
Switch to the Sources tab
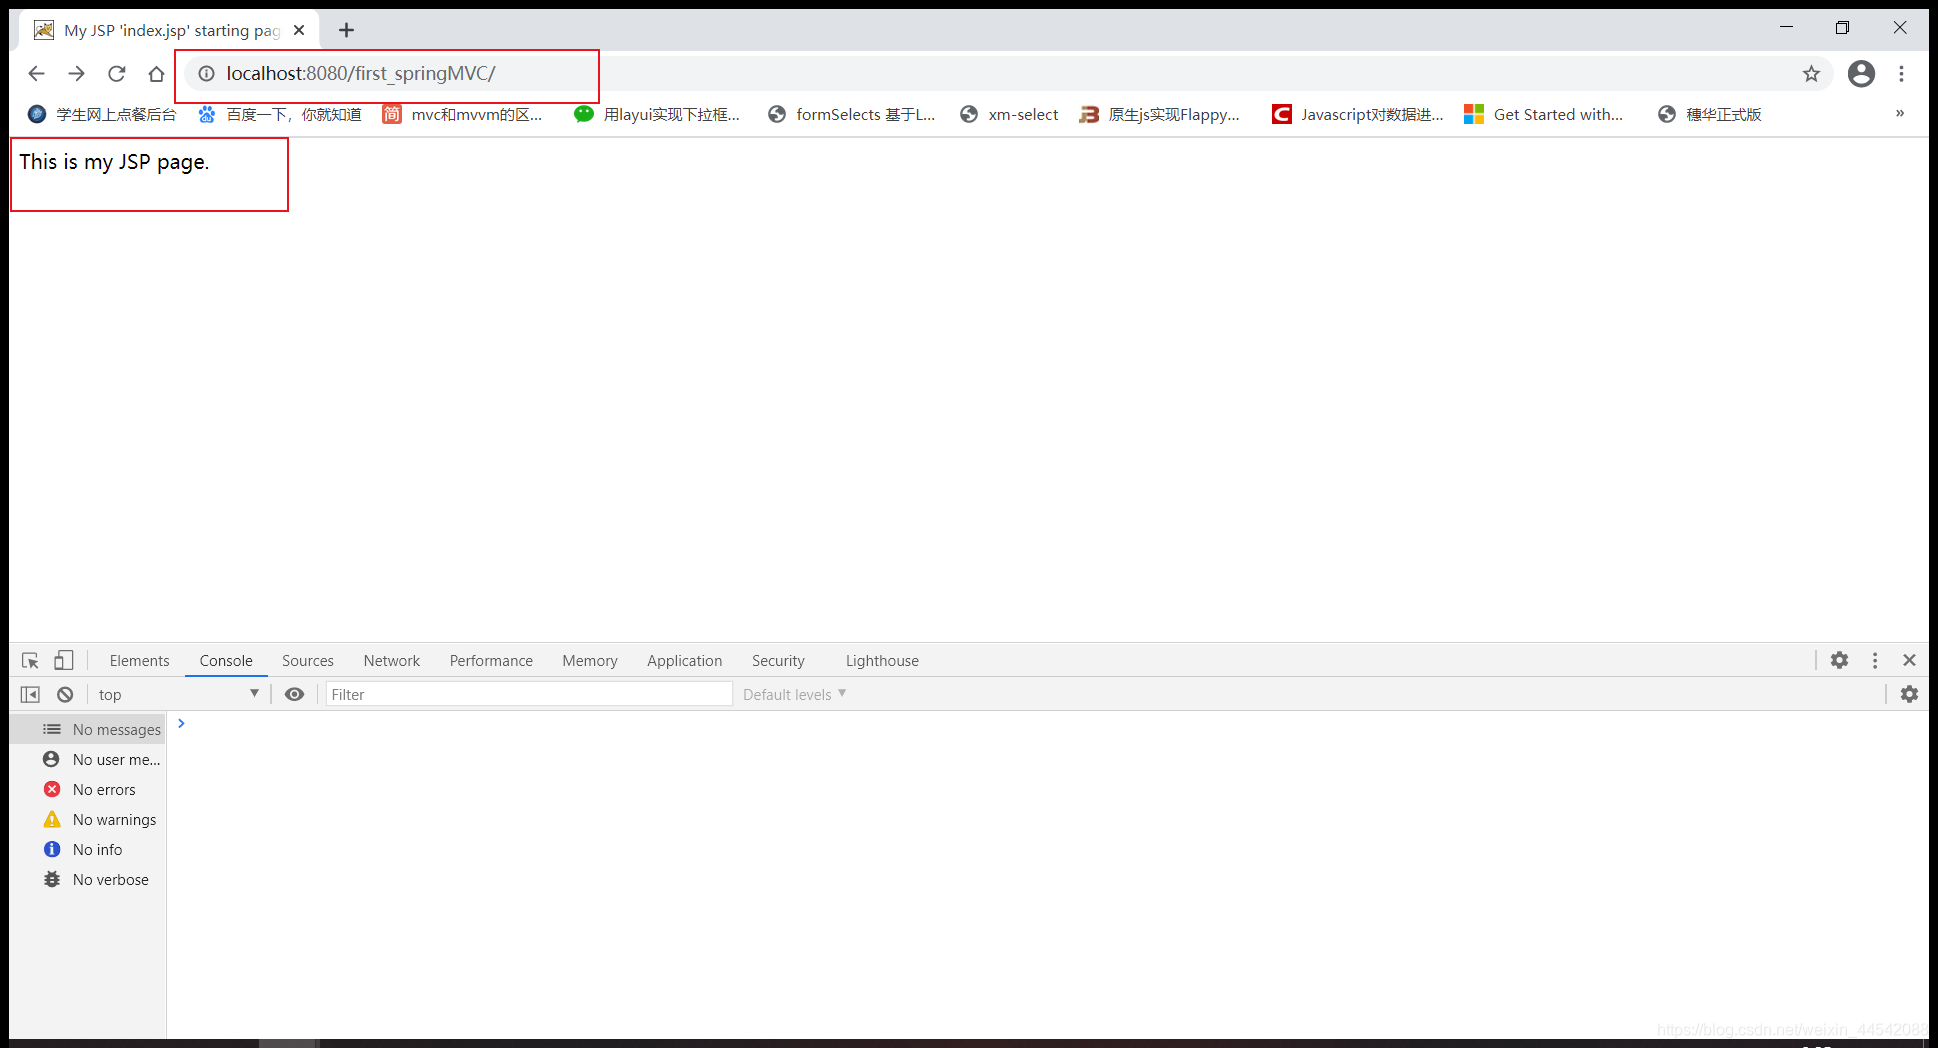(308, 661)
